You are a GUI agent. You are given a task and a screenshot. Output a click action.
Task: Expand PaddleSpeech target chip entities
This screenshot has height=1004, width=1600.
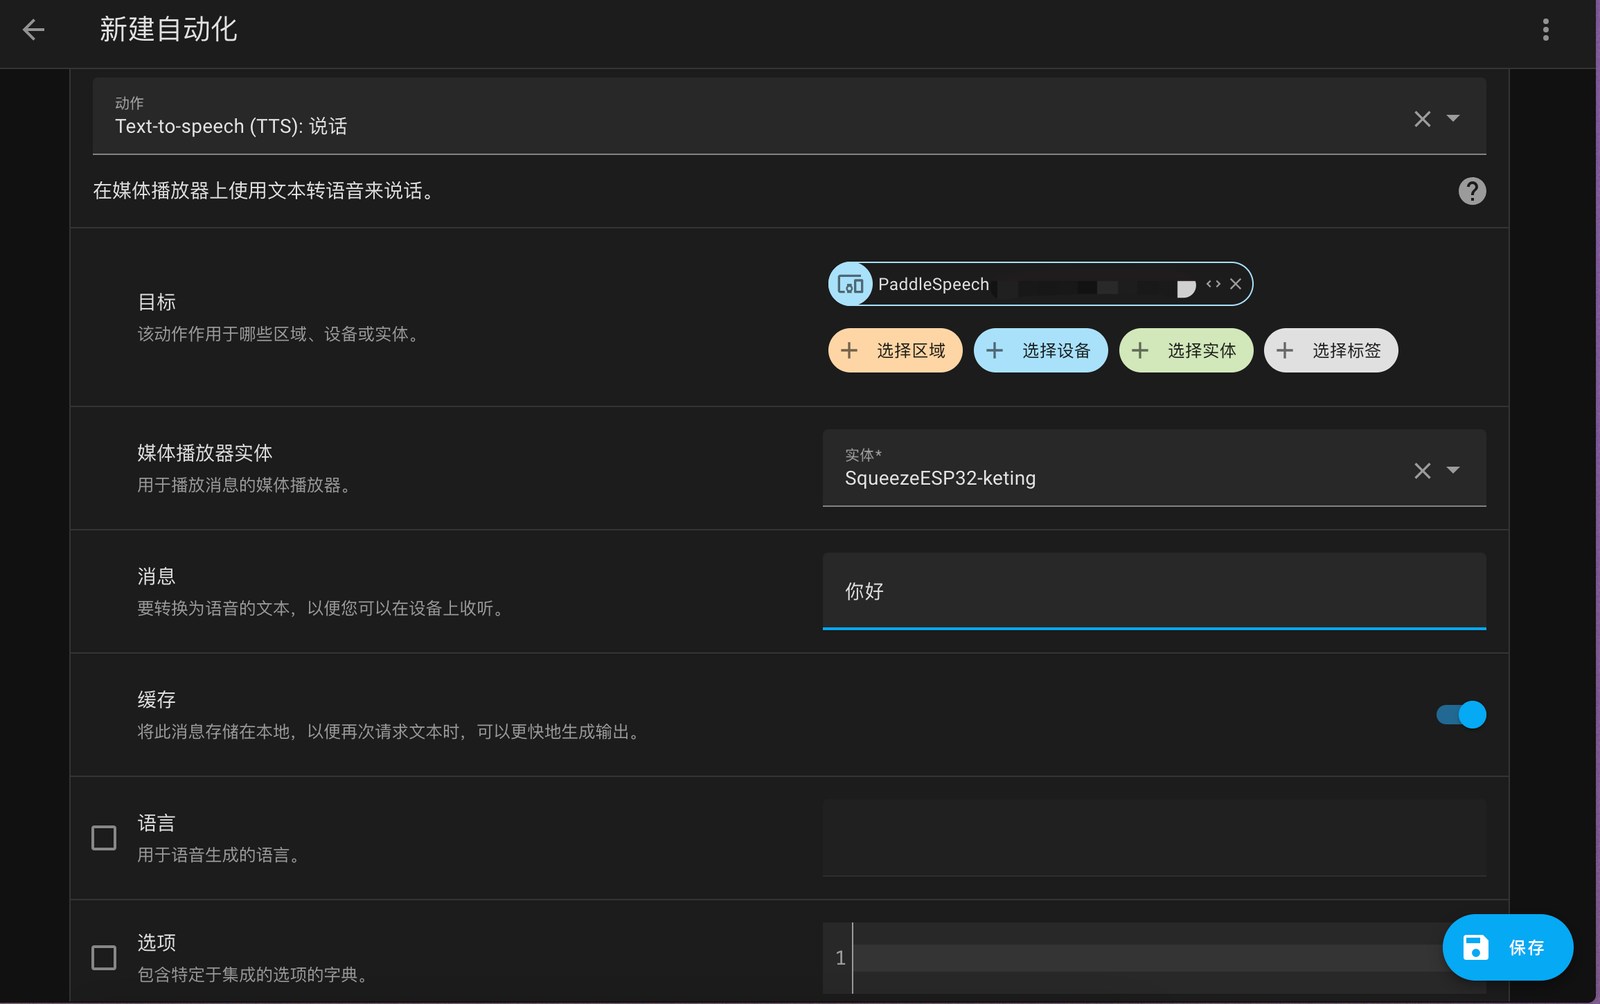click(x=1213, y=284)
